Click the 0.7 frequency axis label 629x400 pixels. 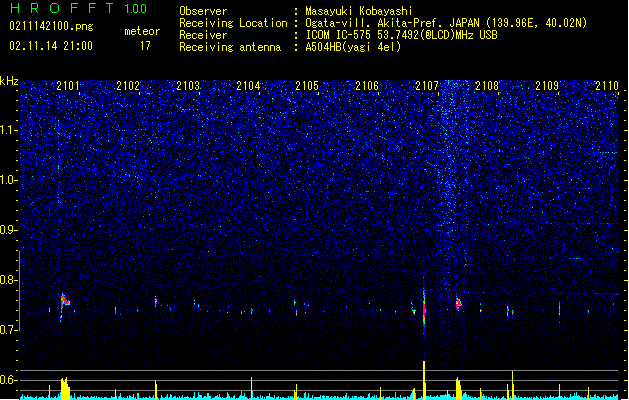point(9,330)
